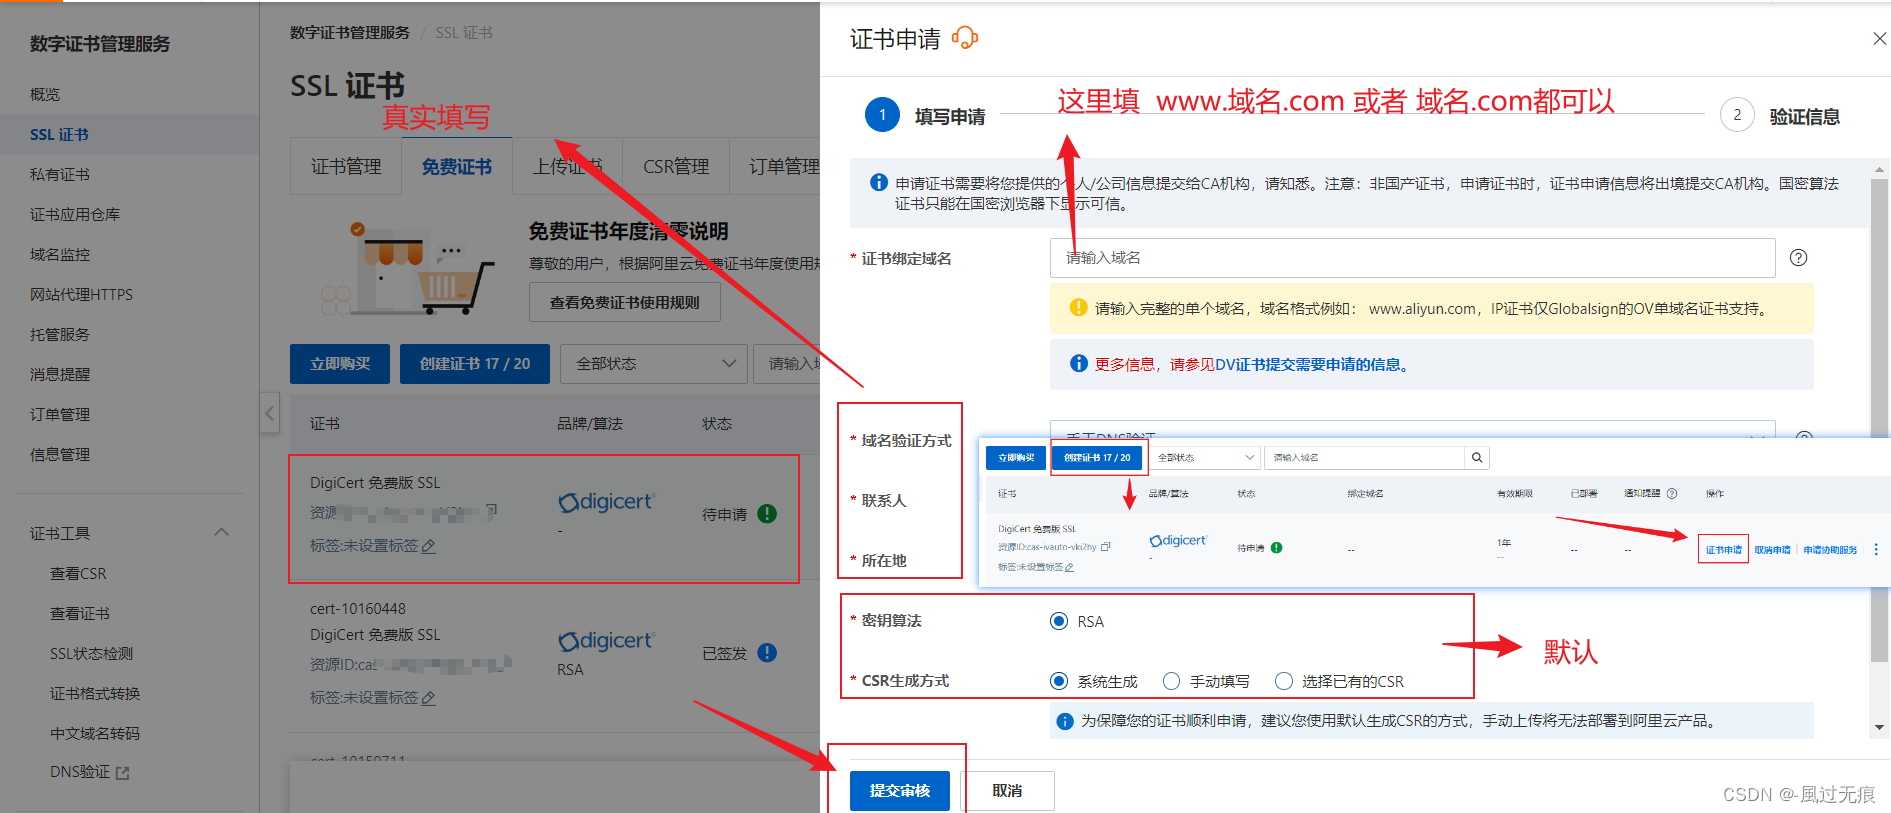Click the blue status icon beside 已签发
Screen dimensions: 1891x813
(x=767, y=653)
